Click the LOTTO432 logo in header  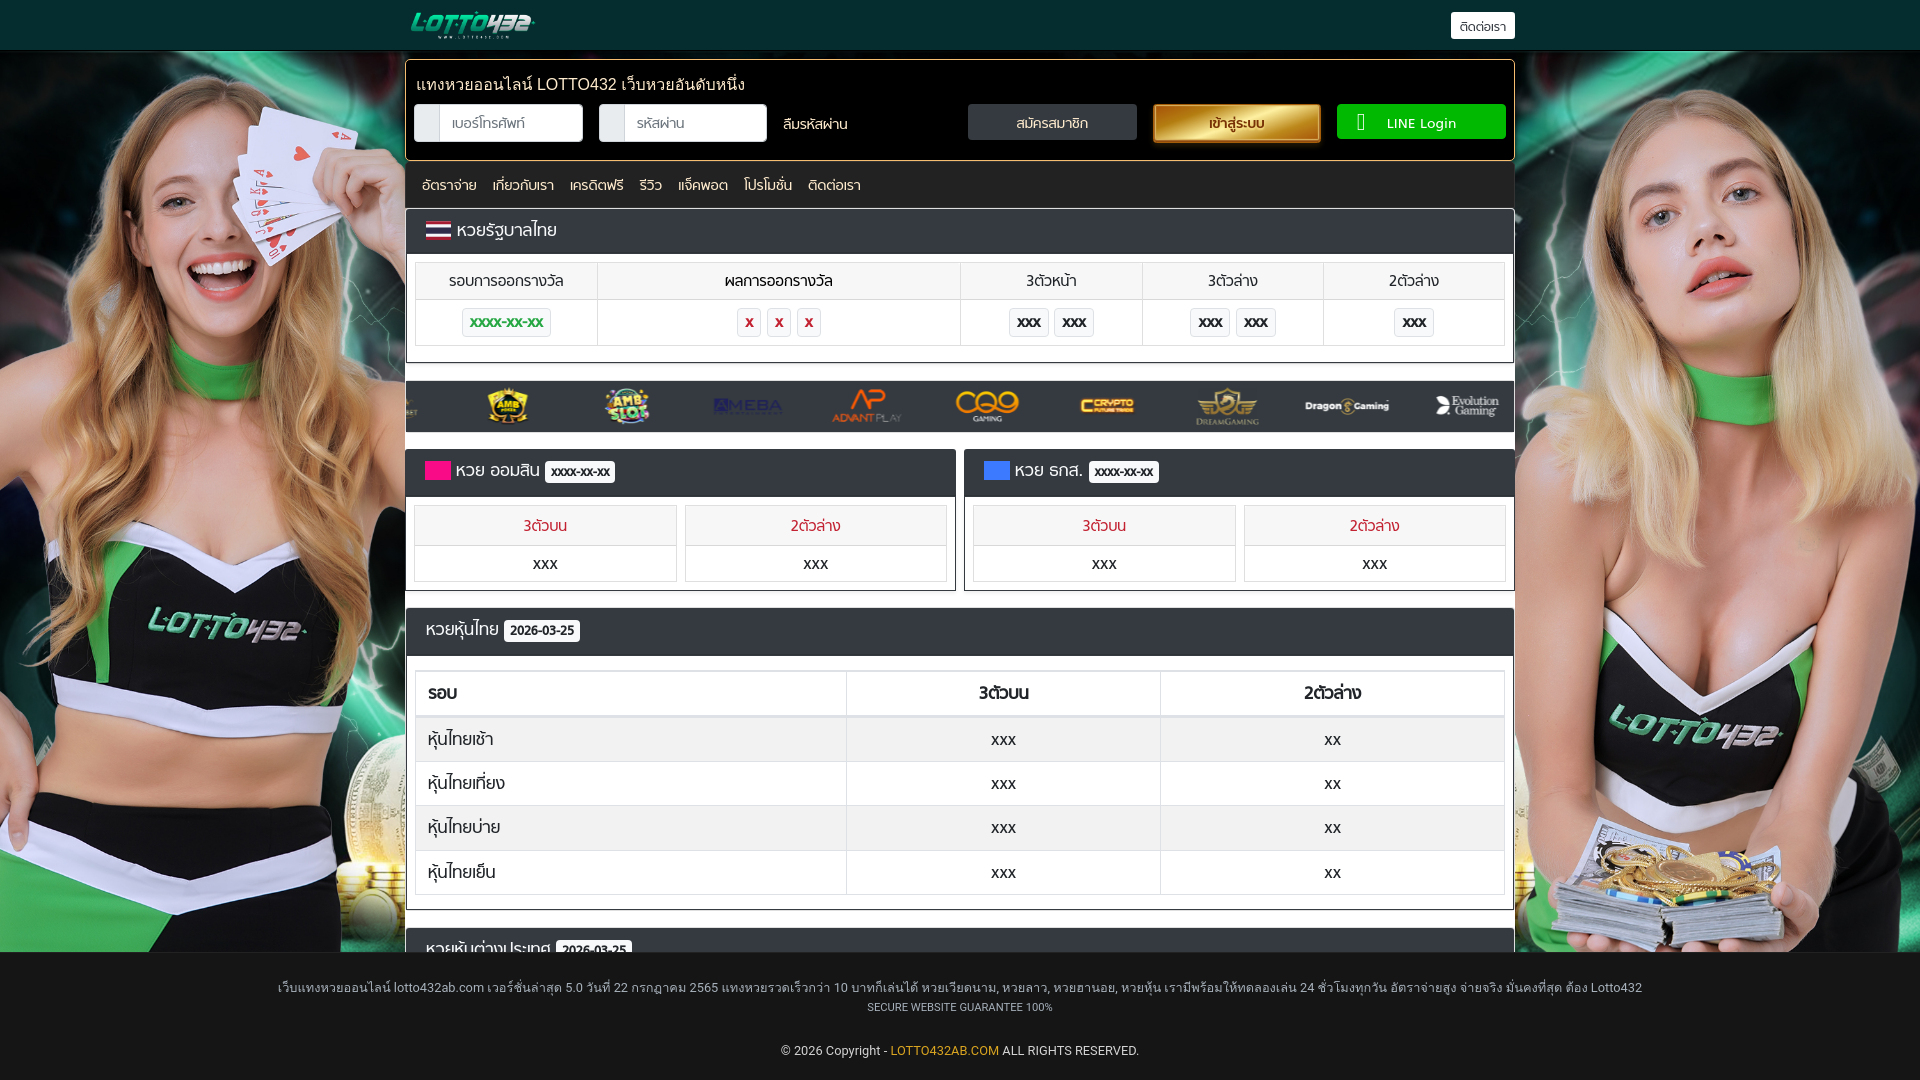pyautogui.click(x=472, y=25)
